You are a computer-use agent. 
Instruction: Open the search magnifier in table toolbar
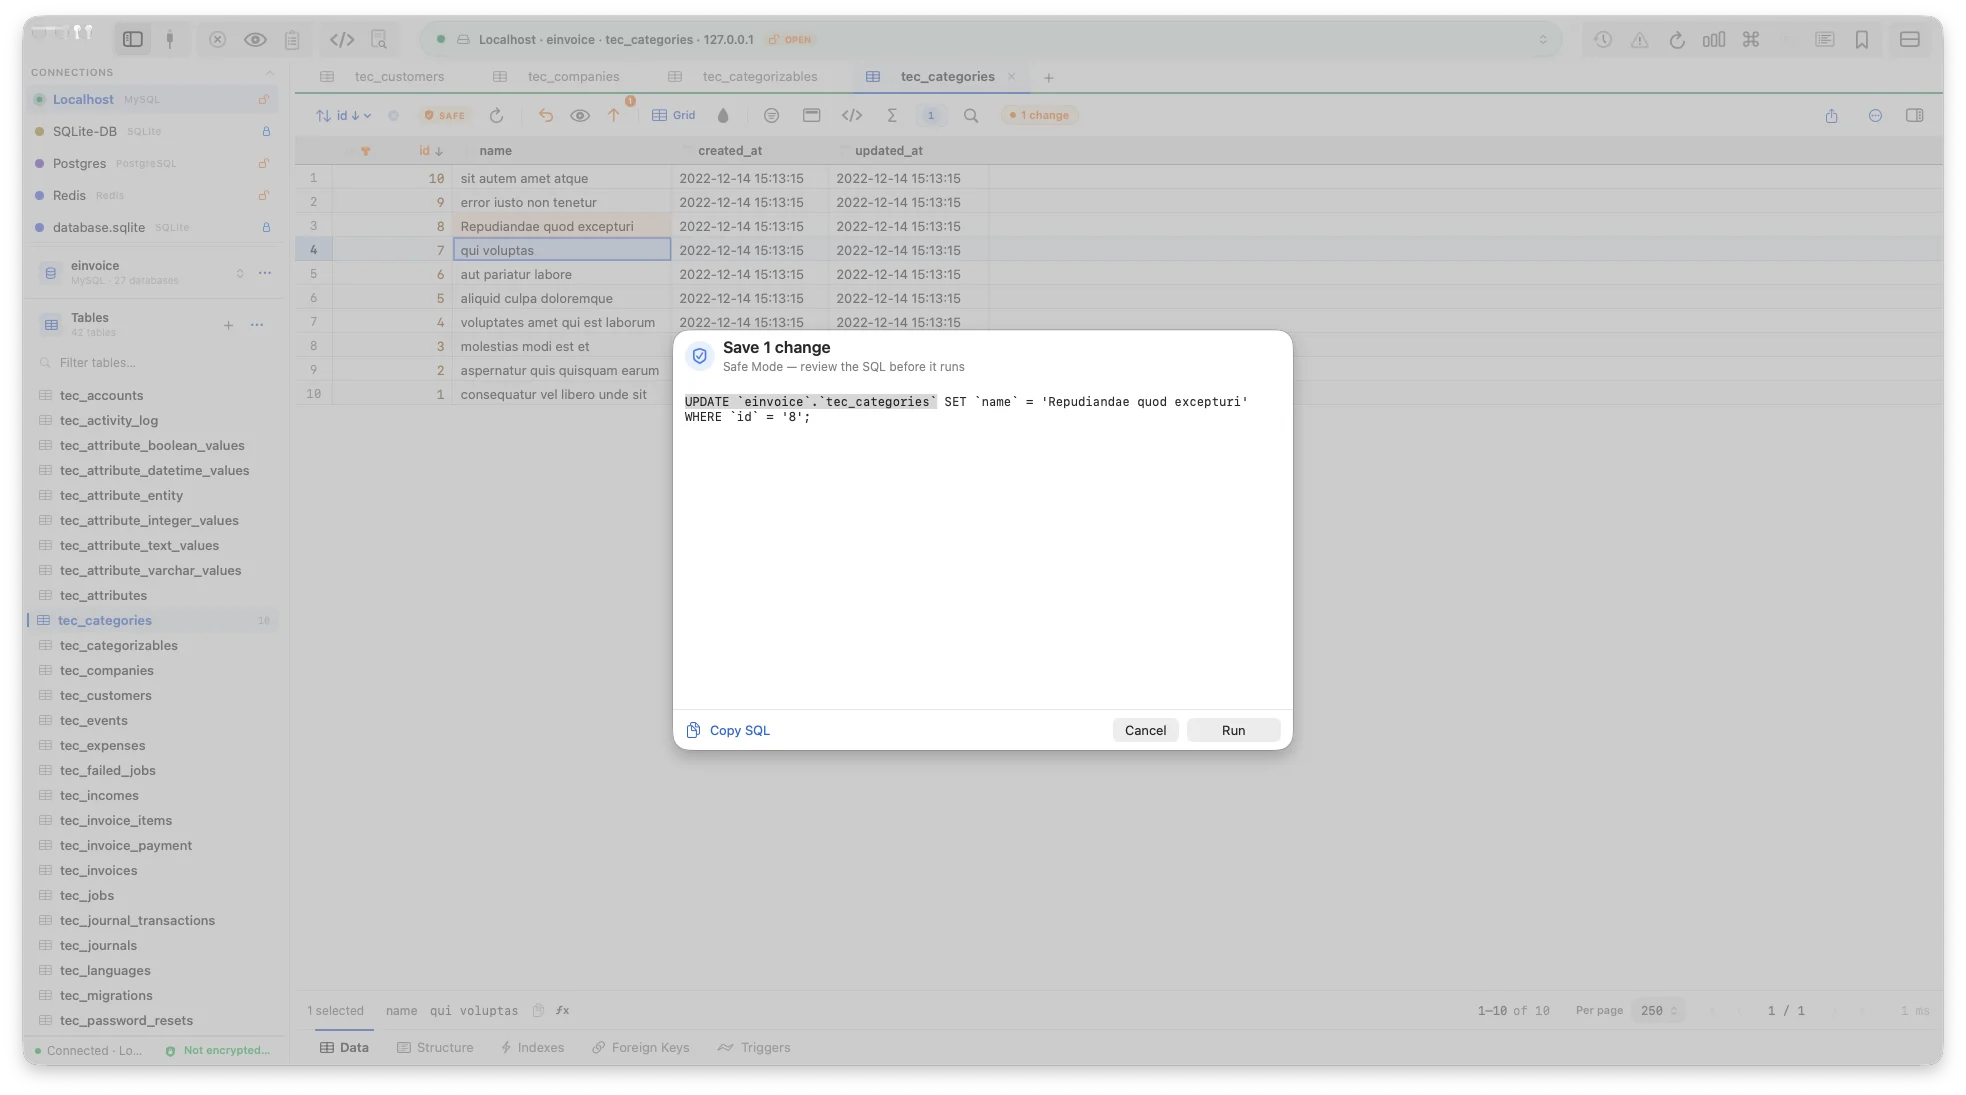coord(971,115)
